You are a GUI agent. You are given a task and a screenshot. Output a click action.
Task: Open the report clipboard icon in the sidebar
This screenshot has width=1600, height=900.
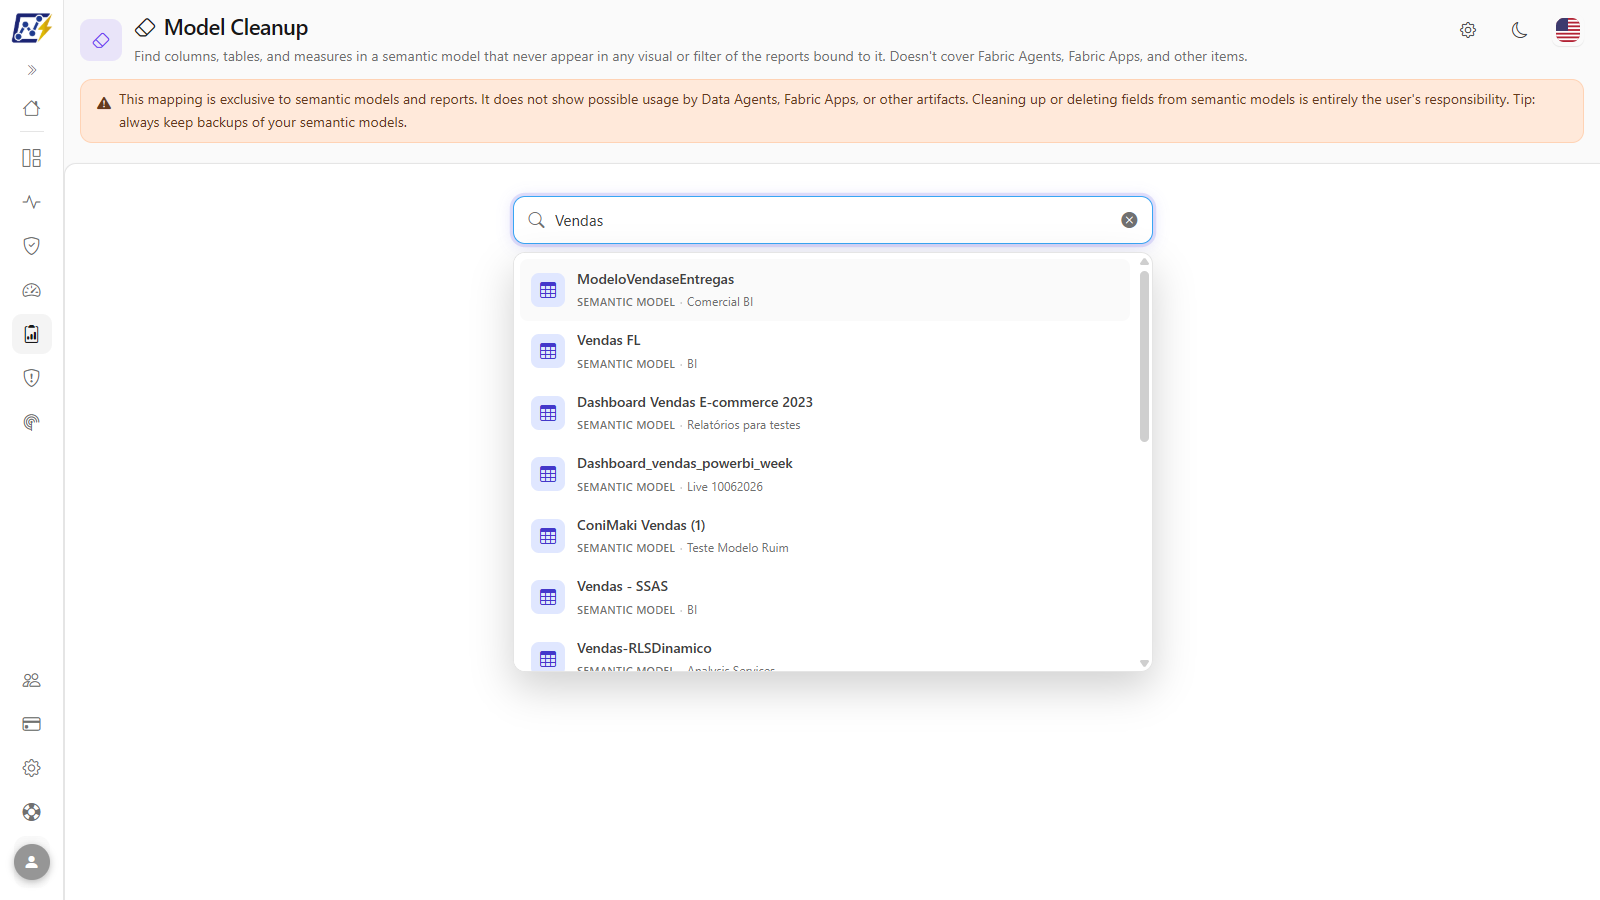(32, 334)
